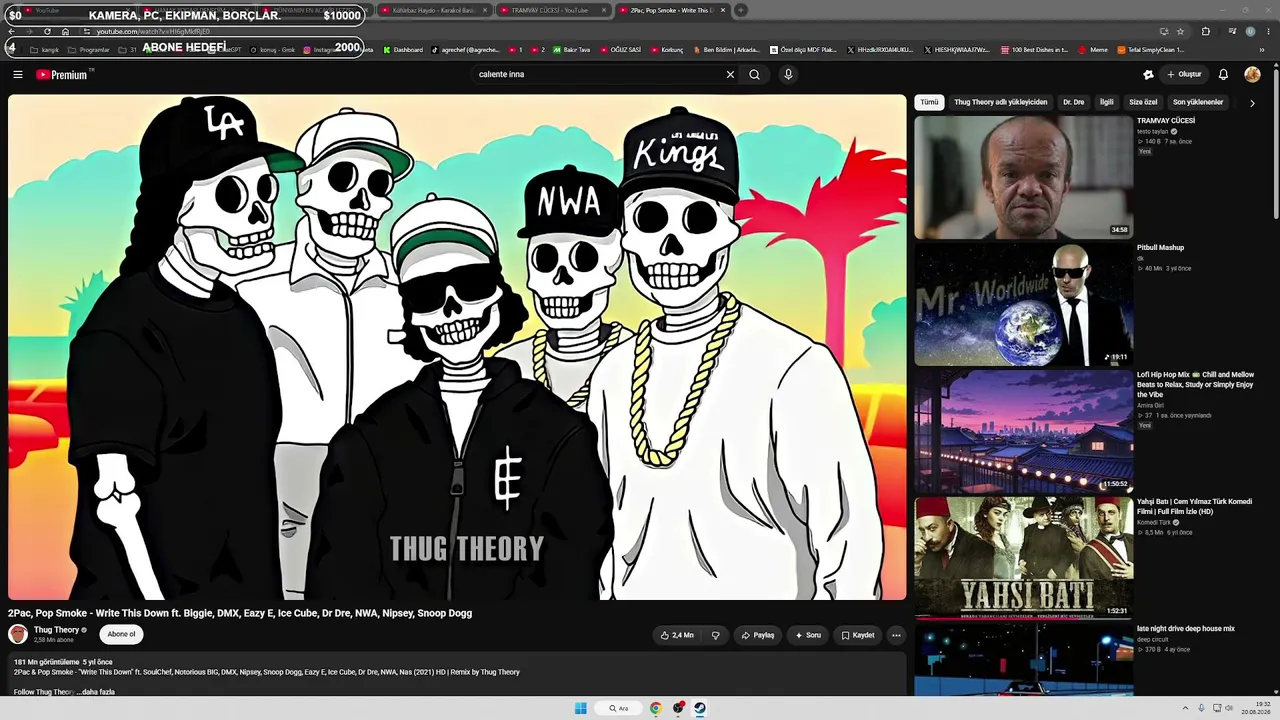Switch to the Kültürbaz Haydo browser tab

coord(434,10)
